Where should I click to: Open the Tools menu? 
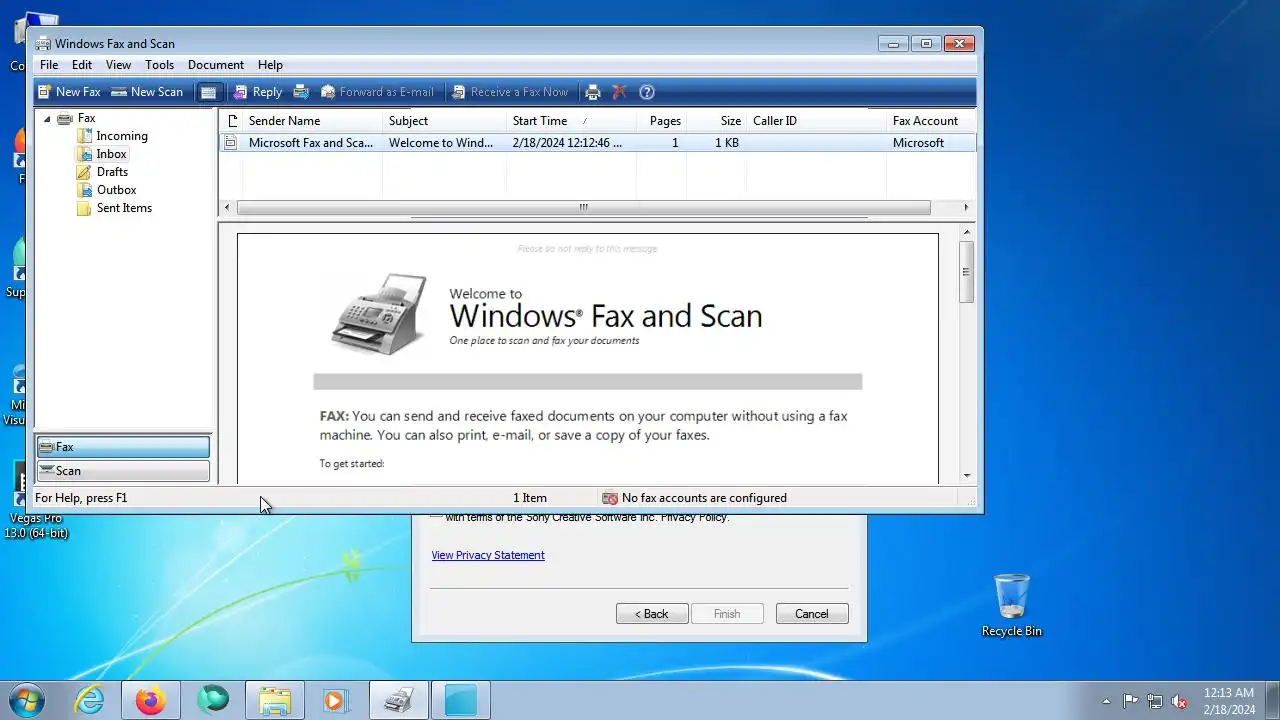159,65
